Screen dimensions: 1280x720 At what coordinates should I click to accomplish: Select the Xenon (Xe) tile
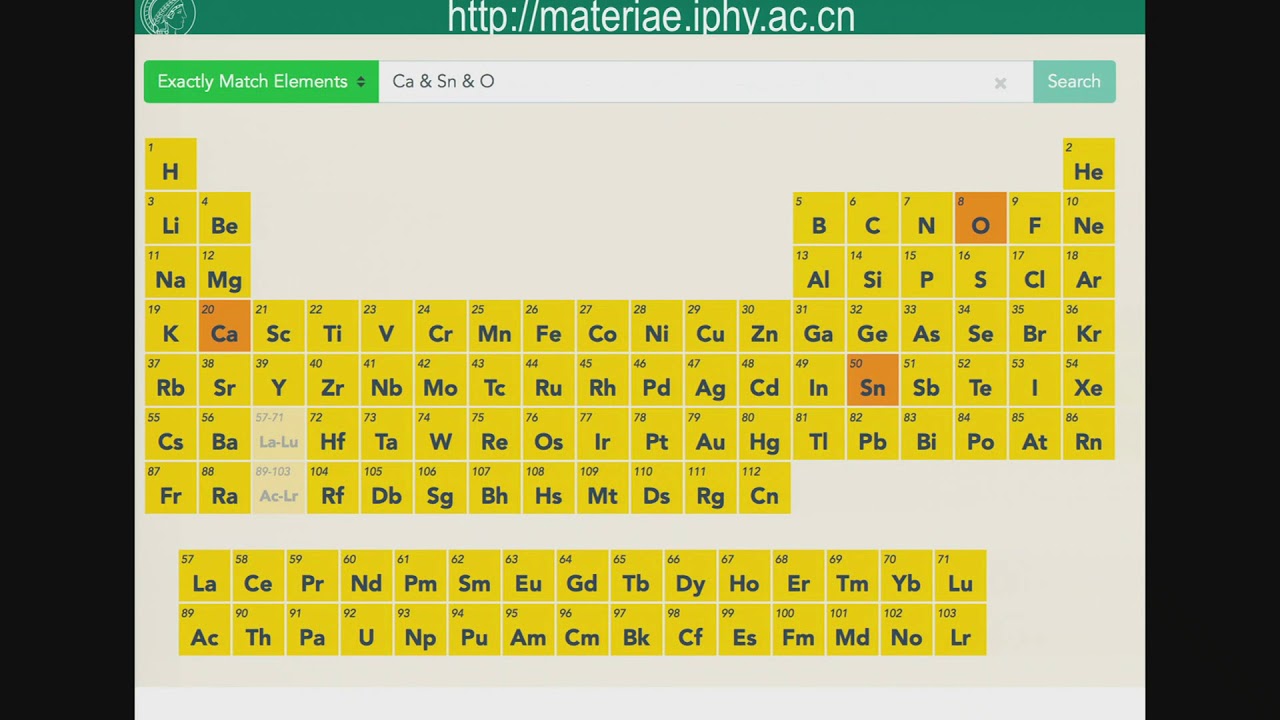click(x=1089, y=380)
